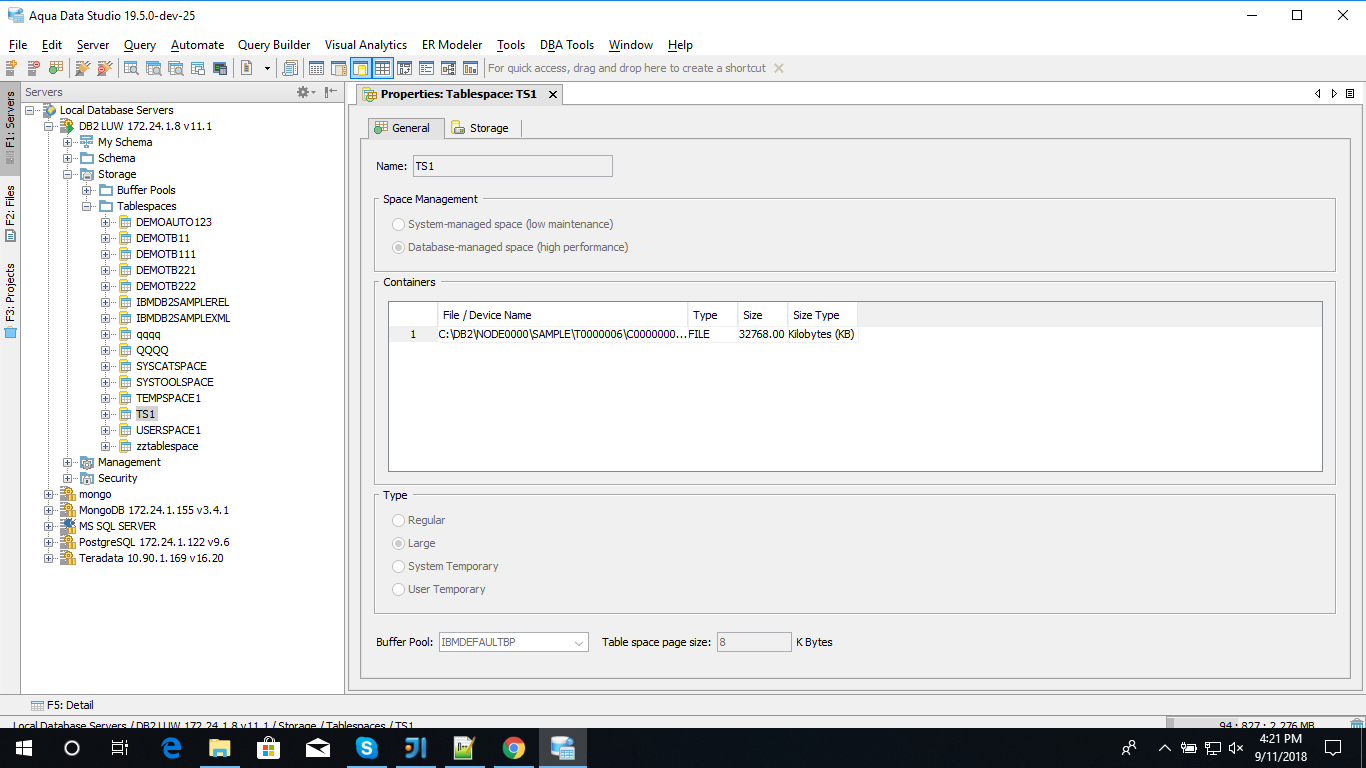Open the Servers panel gear settings

[305, 92]
